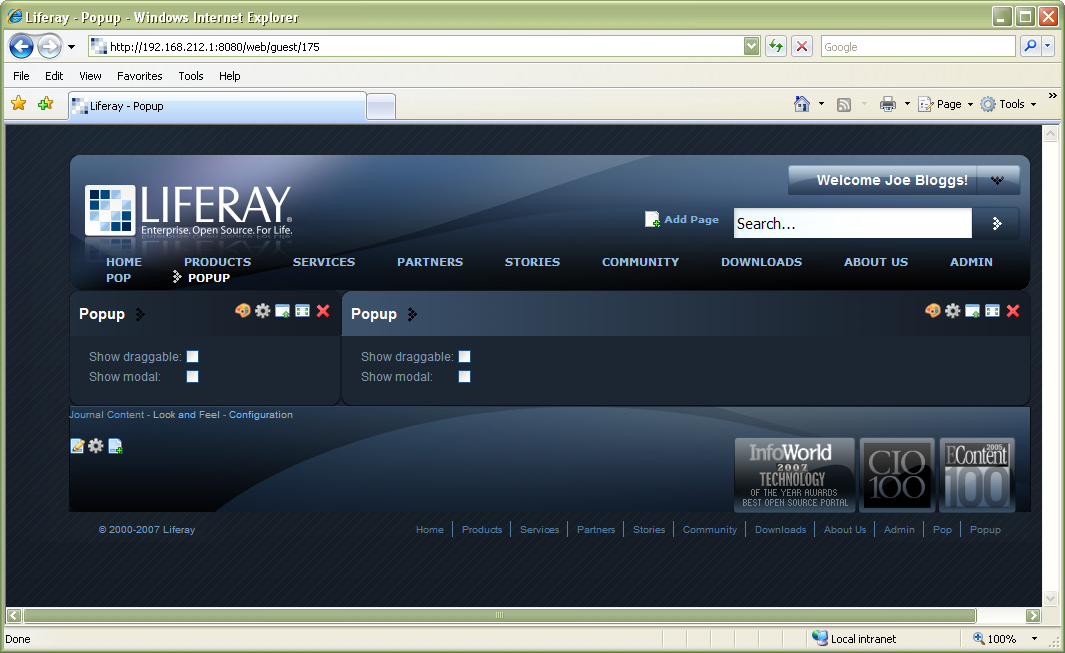The height and width of the screenshot is (653, 1065).
Task: Click the Liferay - Popup browser tab
Action: [217, 106]
